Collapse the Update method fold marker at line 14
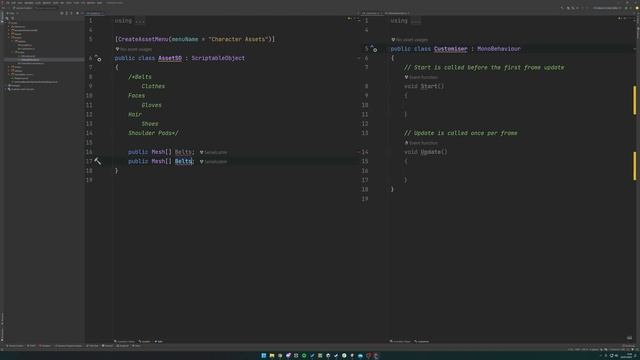This screenshot has height=360, width=640. tap(359, 152)
